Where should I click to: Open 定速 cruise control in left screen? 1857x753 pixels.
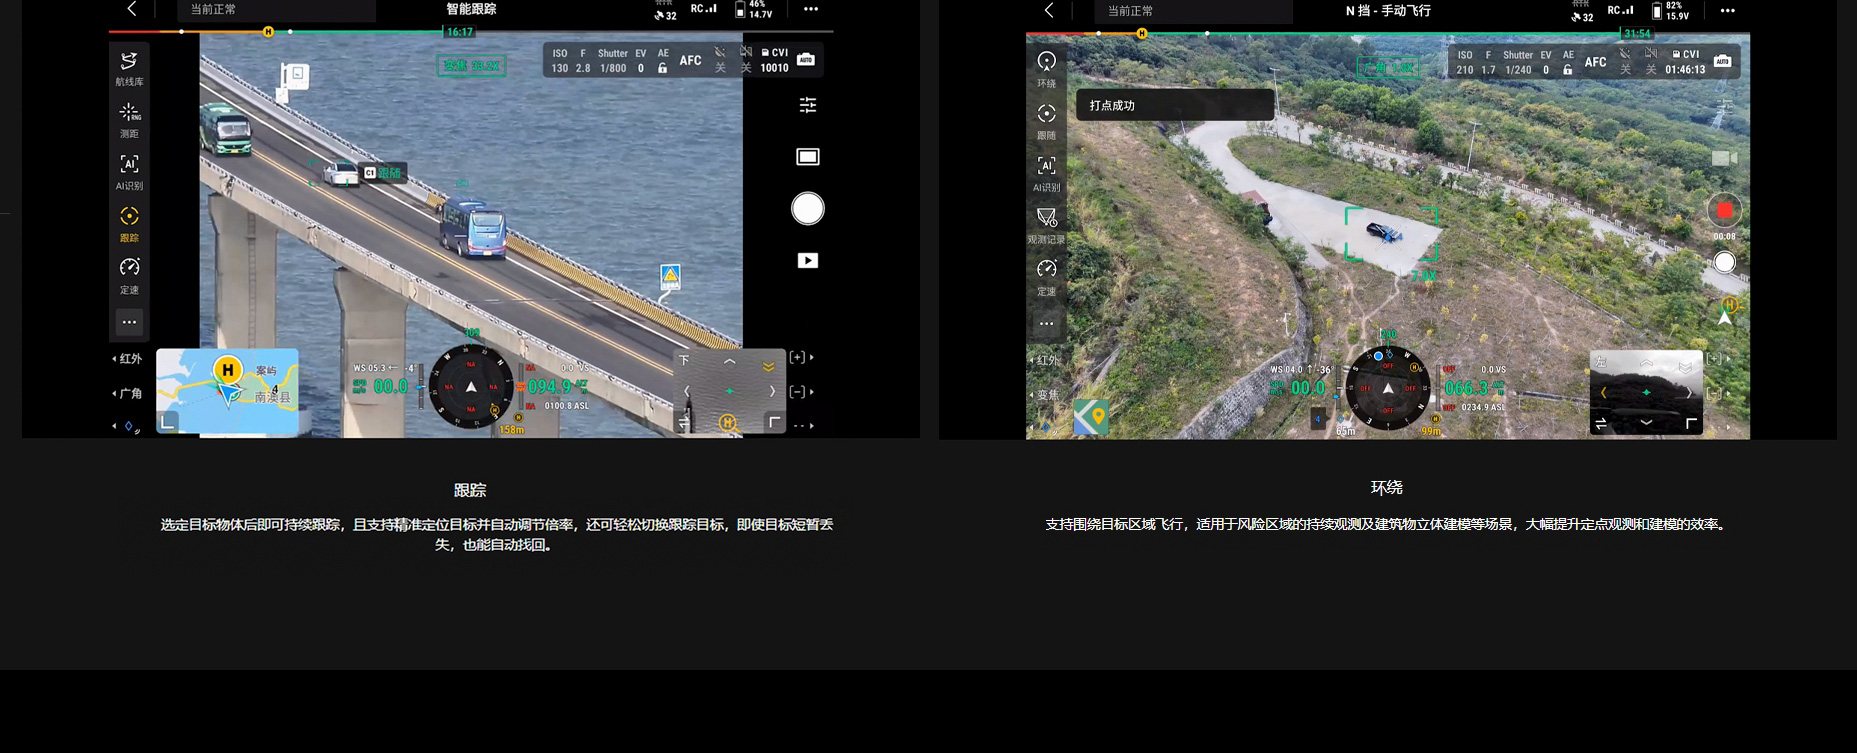[129, 275]
